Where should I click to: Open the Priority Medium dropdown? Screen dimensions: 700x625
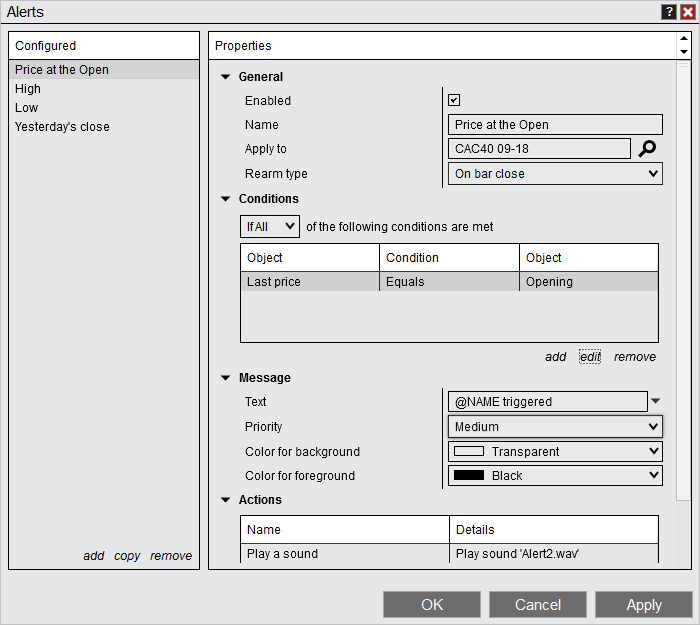pyautogui.click(x=555, y=426)
